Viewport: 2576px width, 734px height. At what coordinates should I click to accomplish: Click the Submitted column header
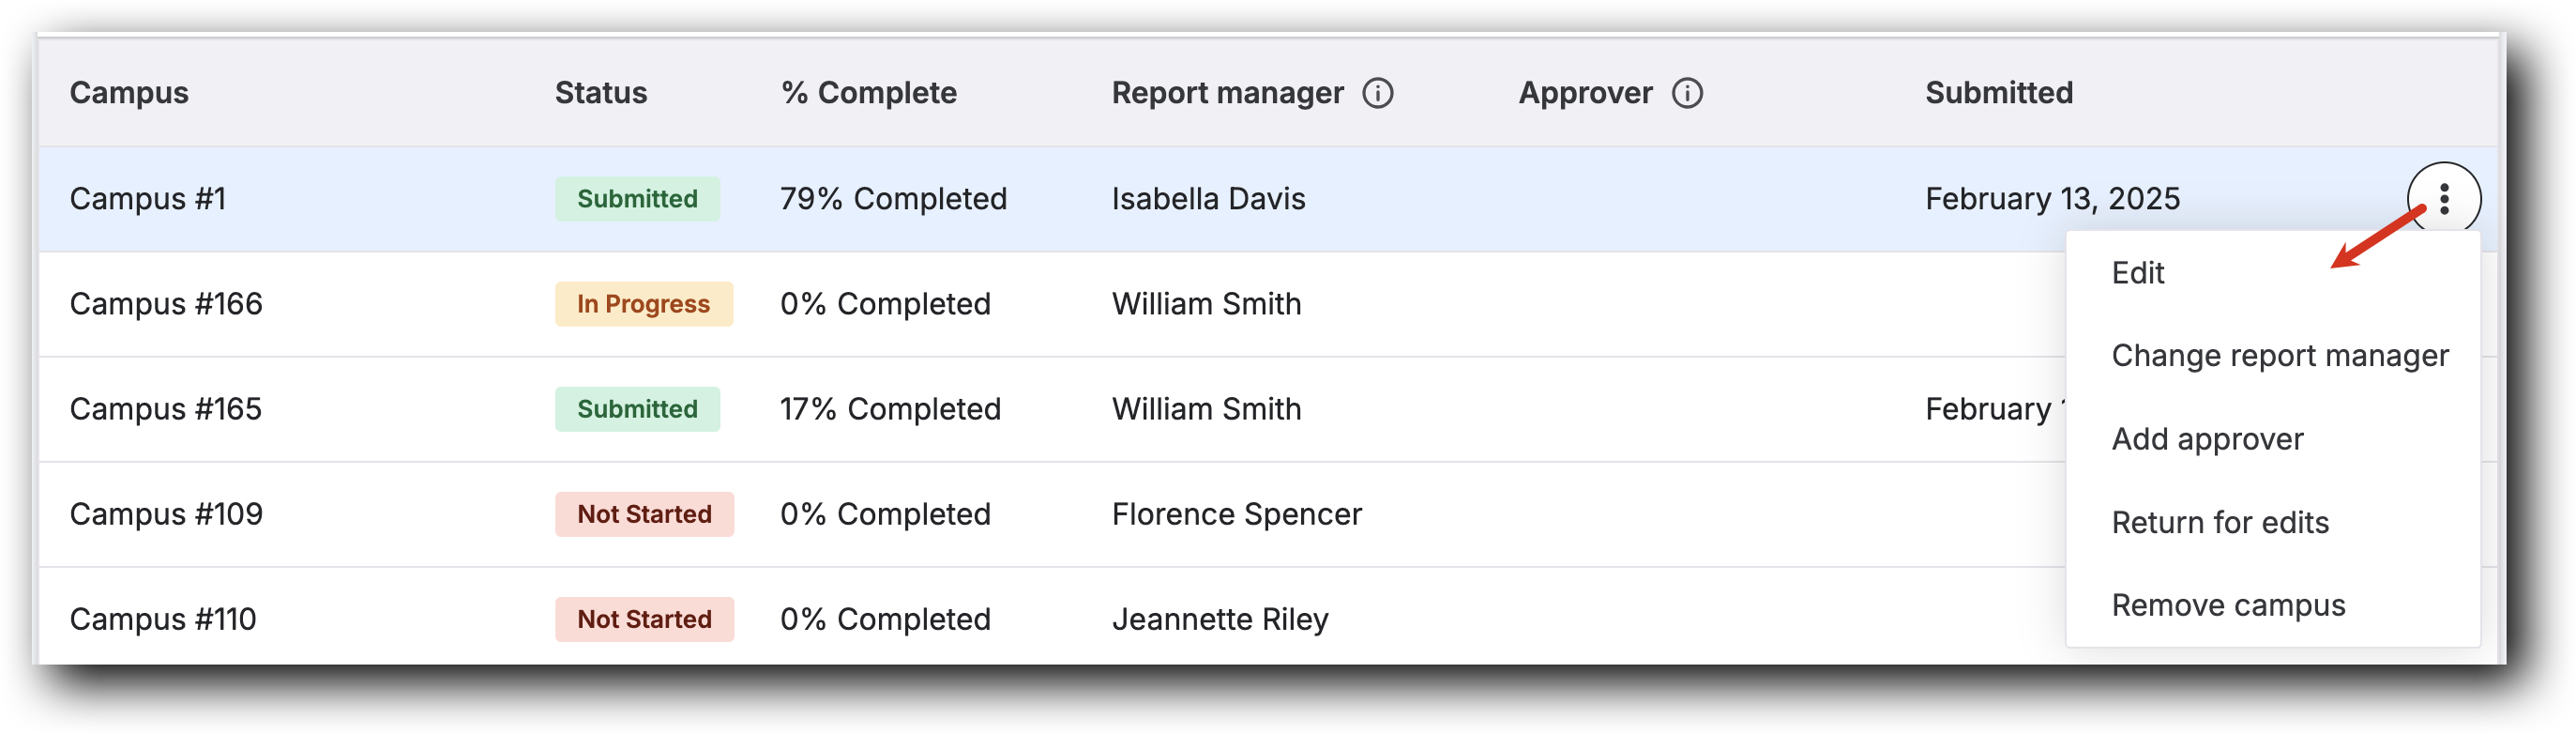1998,92
